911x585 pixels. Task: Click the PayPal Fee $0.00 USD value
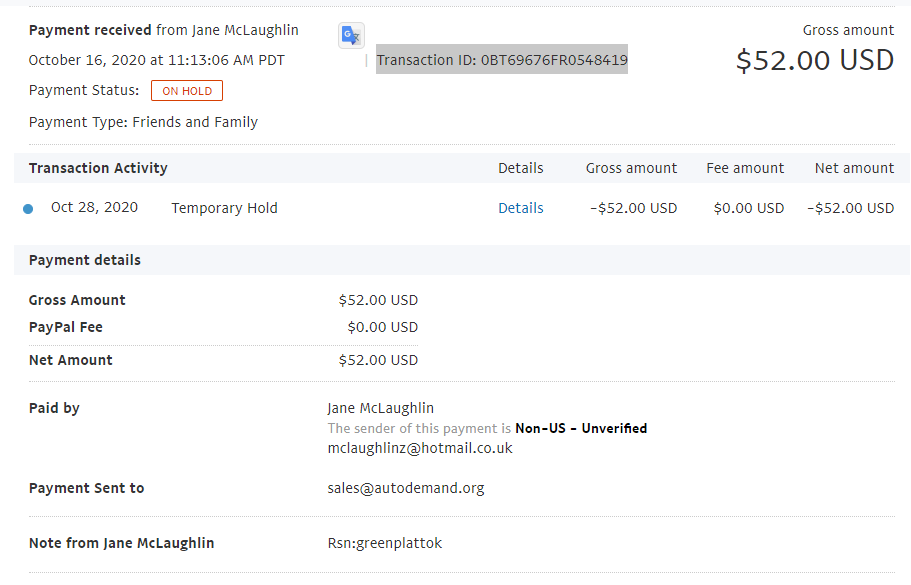tap(382, 328)
